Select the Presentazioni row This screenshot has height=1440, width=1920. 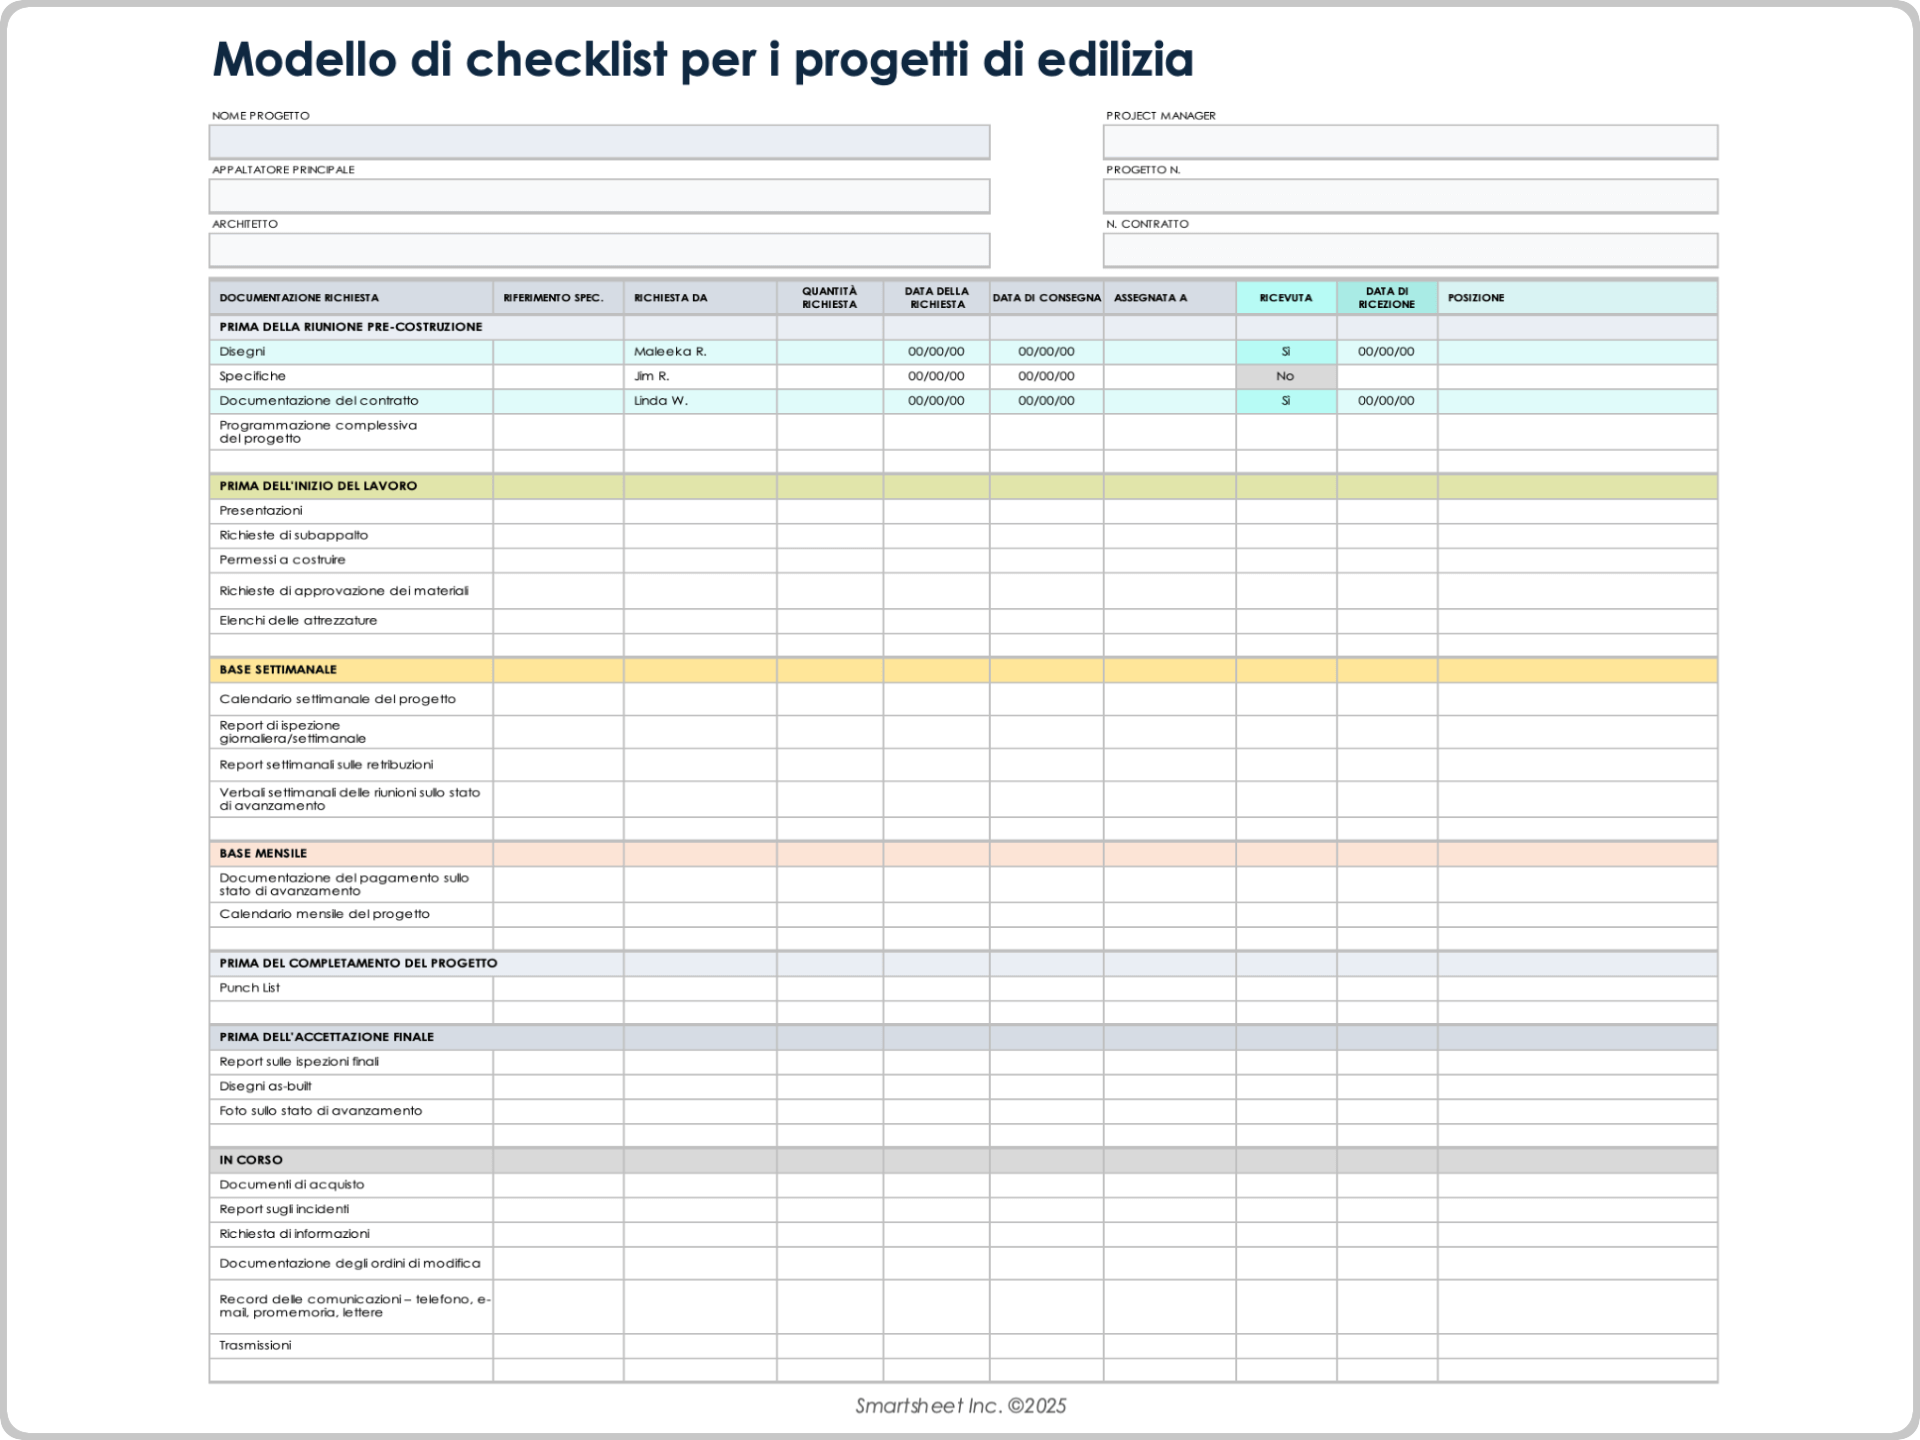pos(963,511)
